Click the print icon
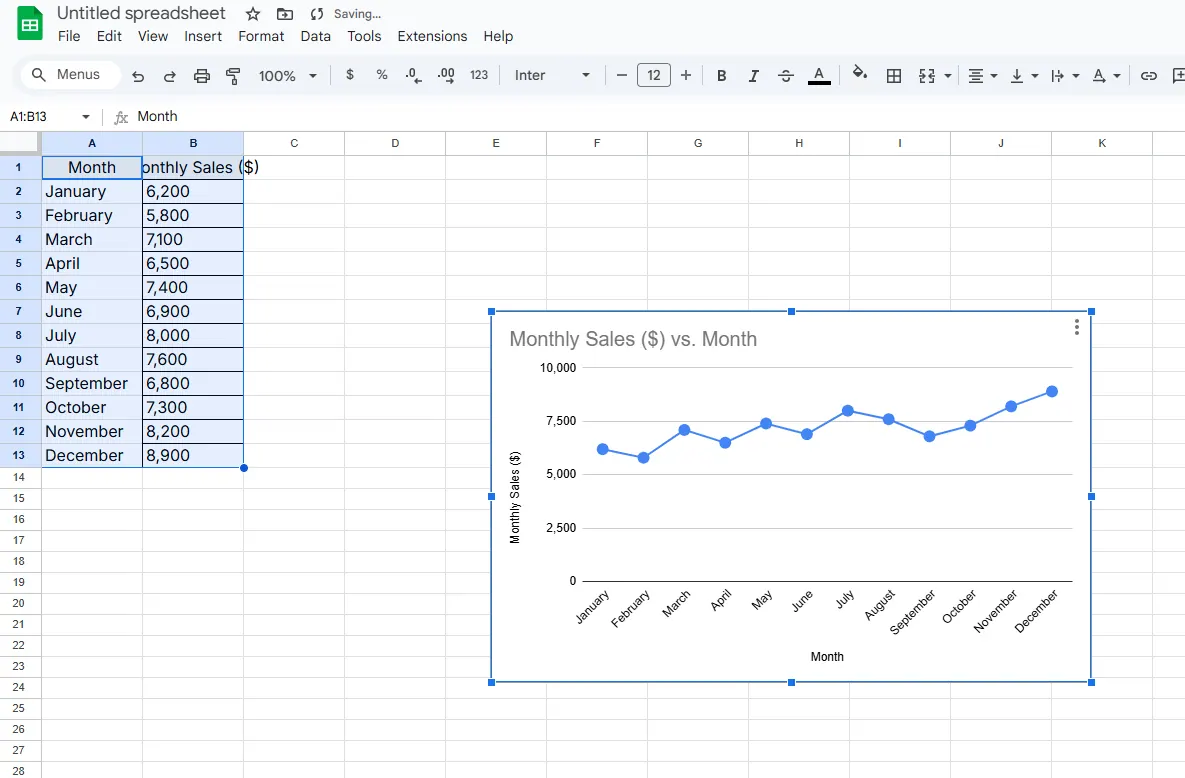 [202, 76]
